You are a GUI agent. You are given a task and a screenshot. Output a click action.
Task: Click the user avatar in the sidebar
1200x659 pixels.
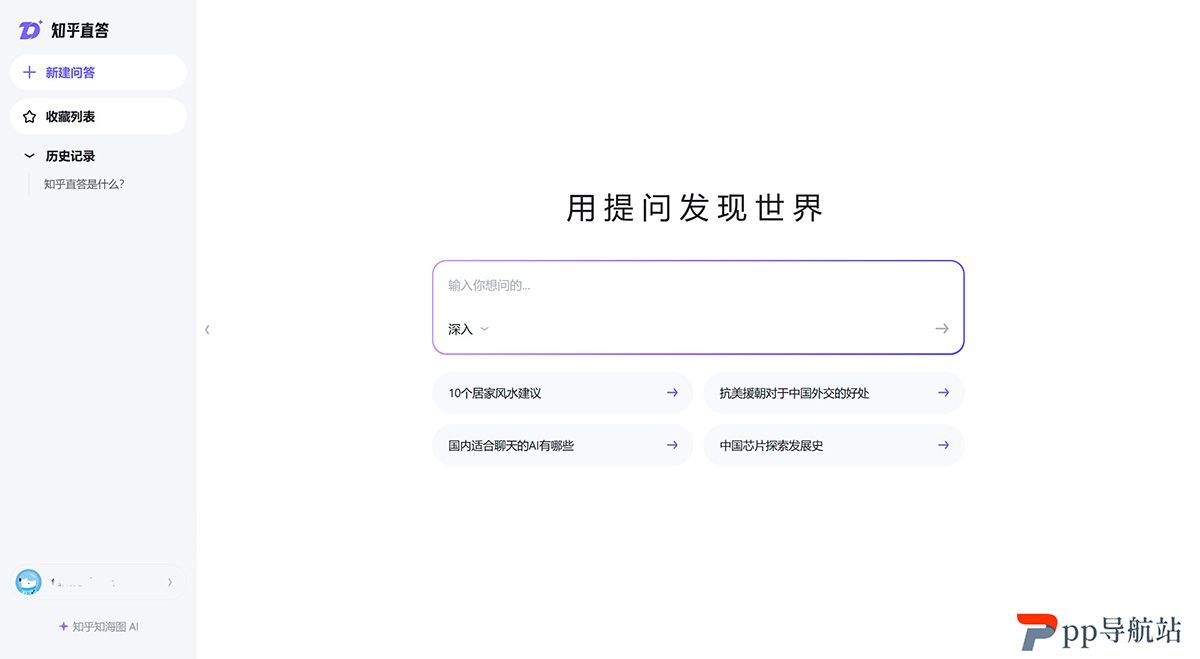[x=28, y=582]
